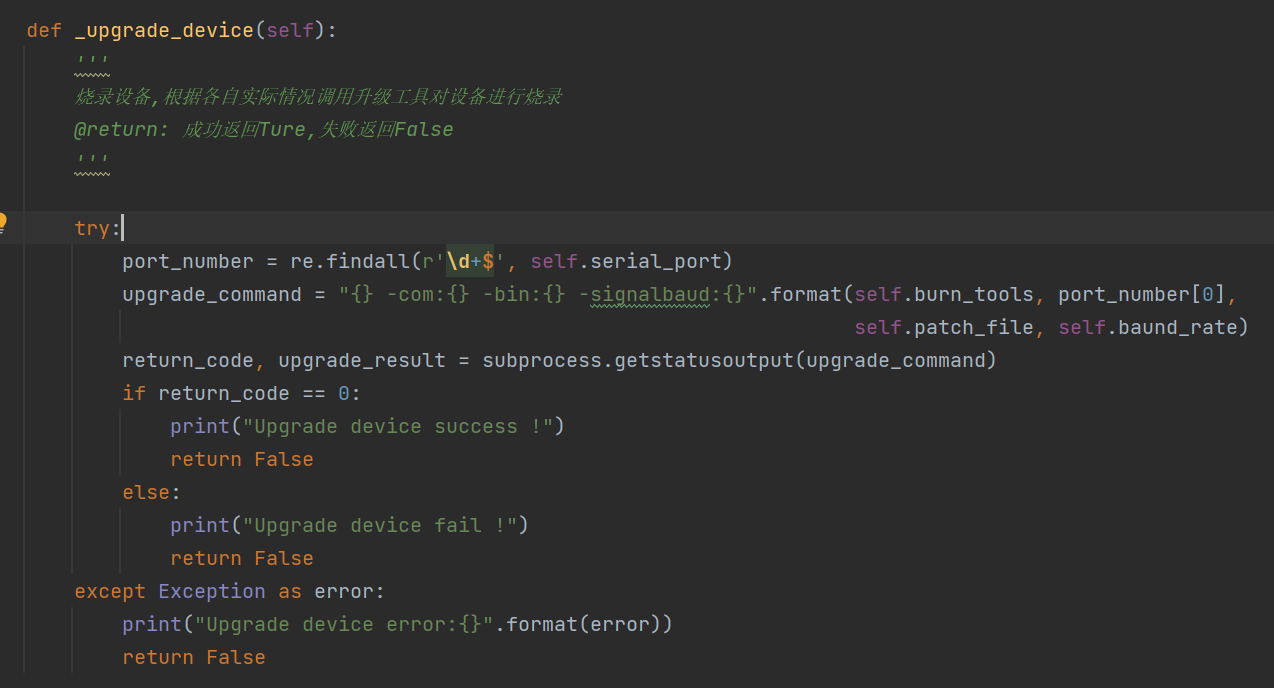Click the "Upgrade device error:{}" string
This screenshot has width=1274, height=688.
pyautogui.click(x=344, y=624)
